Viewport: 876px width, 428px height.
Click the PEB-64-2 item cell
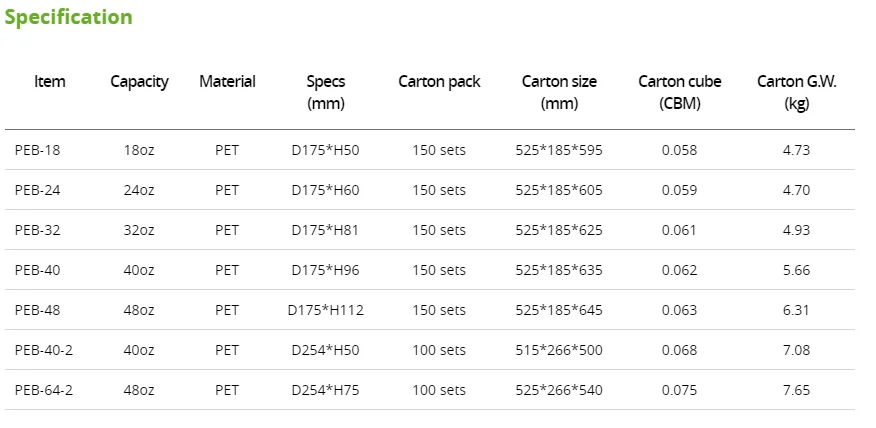coord(43,390)
